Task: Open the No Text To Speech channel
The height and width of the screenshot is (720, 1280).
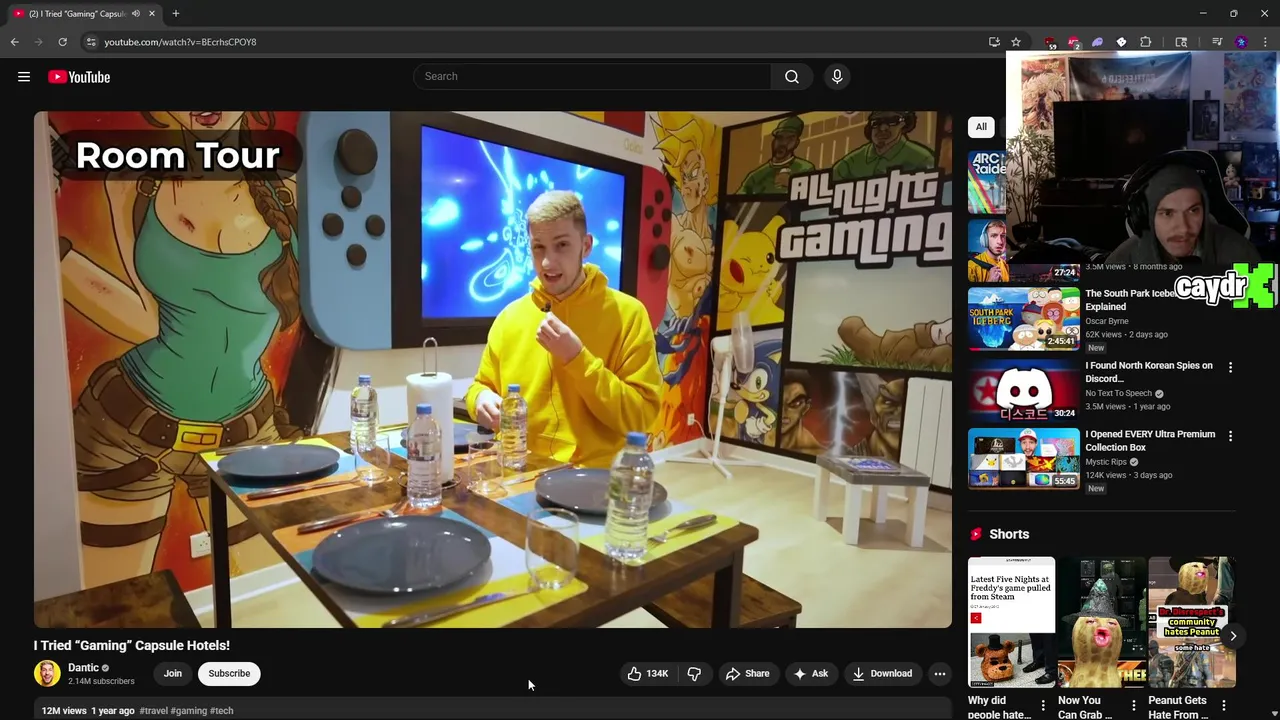Action: (1119, 393)
